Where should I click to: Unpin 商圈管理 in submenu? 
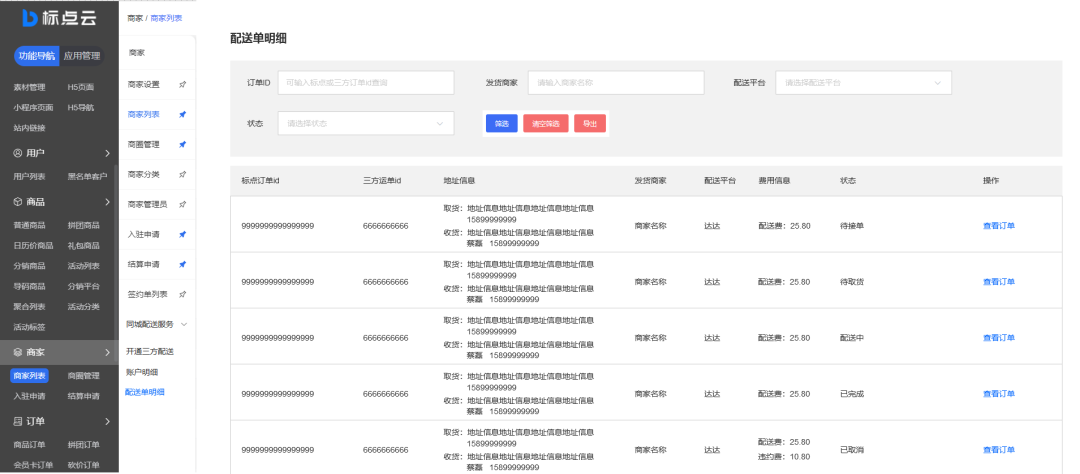(x=183, y=145)
